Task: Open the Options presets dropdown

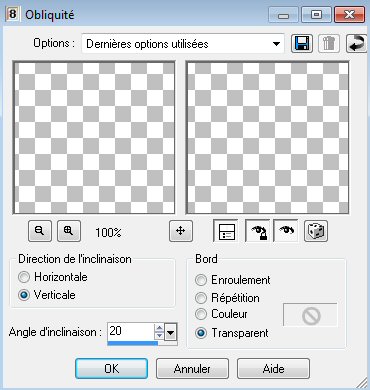Action: click(183, 44)
